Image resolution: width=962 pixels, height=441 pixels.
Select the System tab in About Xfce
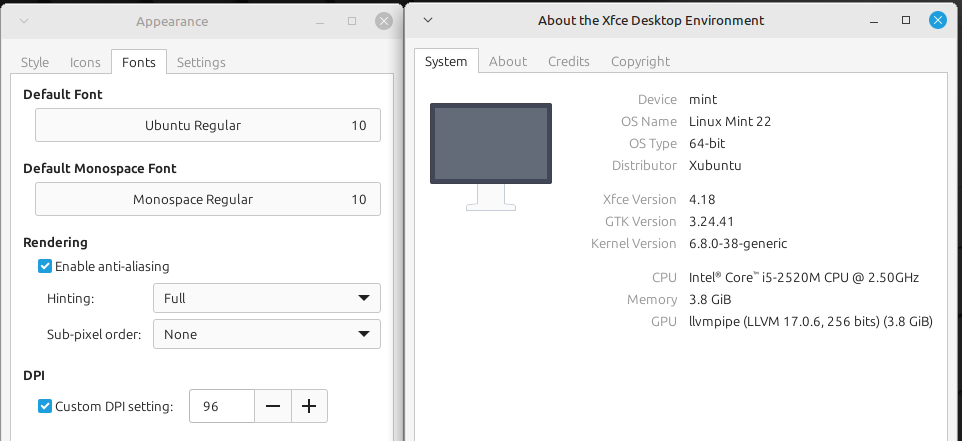446,61
